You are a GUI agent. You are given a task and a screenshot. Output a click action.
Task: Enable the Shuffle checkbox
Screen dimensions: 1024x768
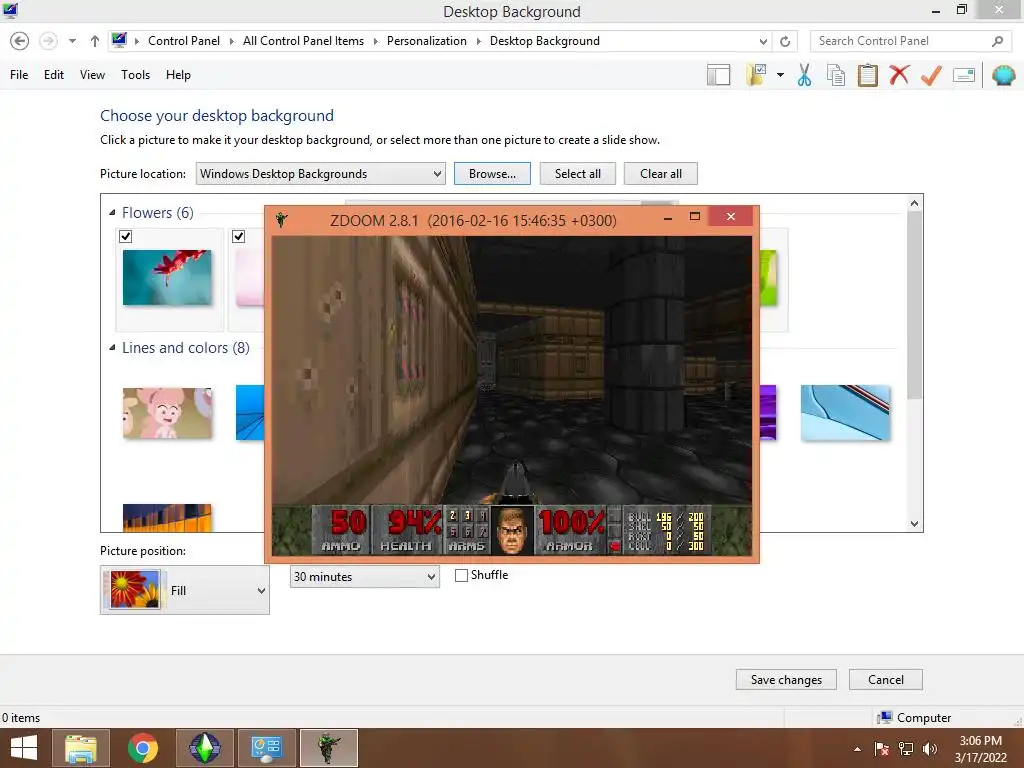tap(461, 575)
